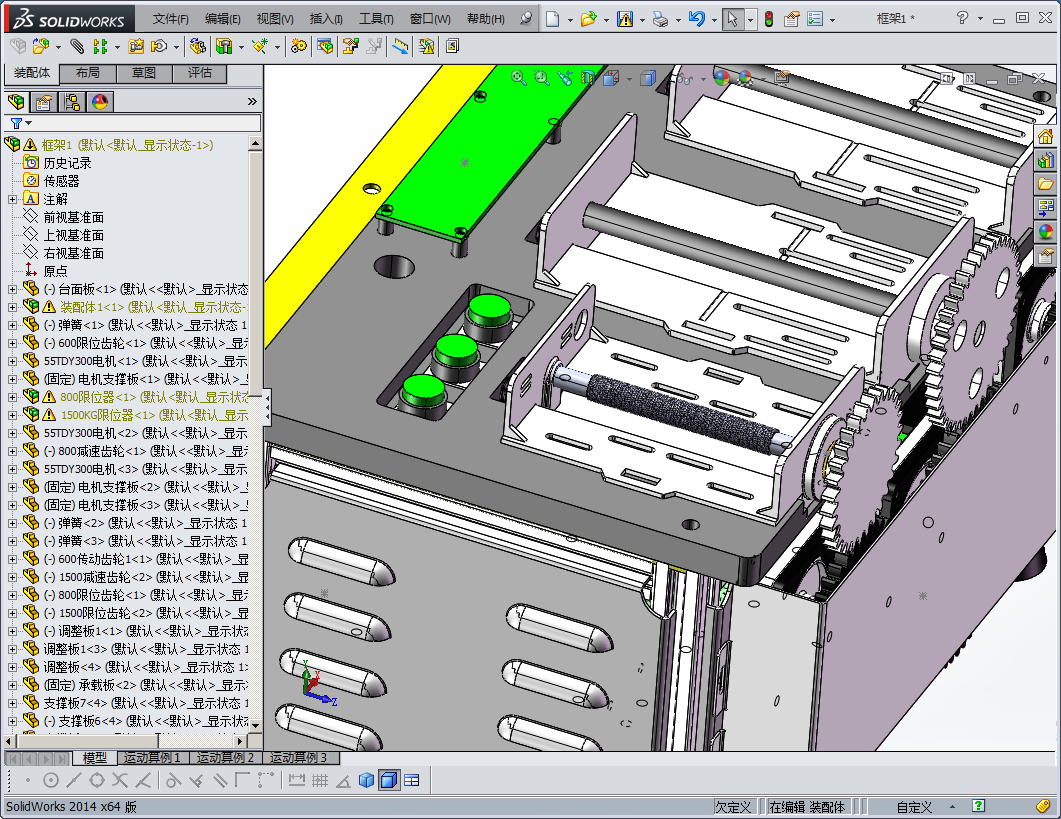Click the Undo arrow icon
This screenshot has height=819, width=1061.
697,19
